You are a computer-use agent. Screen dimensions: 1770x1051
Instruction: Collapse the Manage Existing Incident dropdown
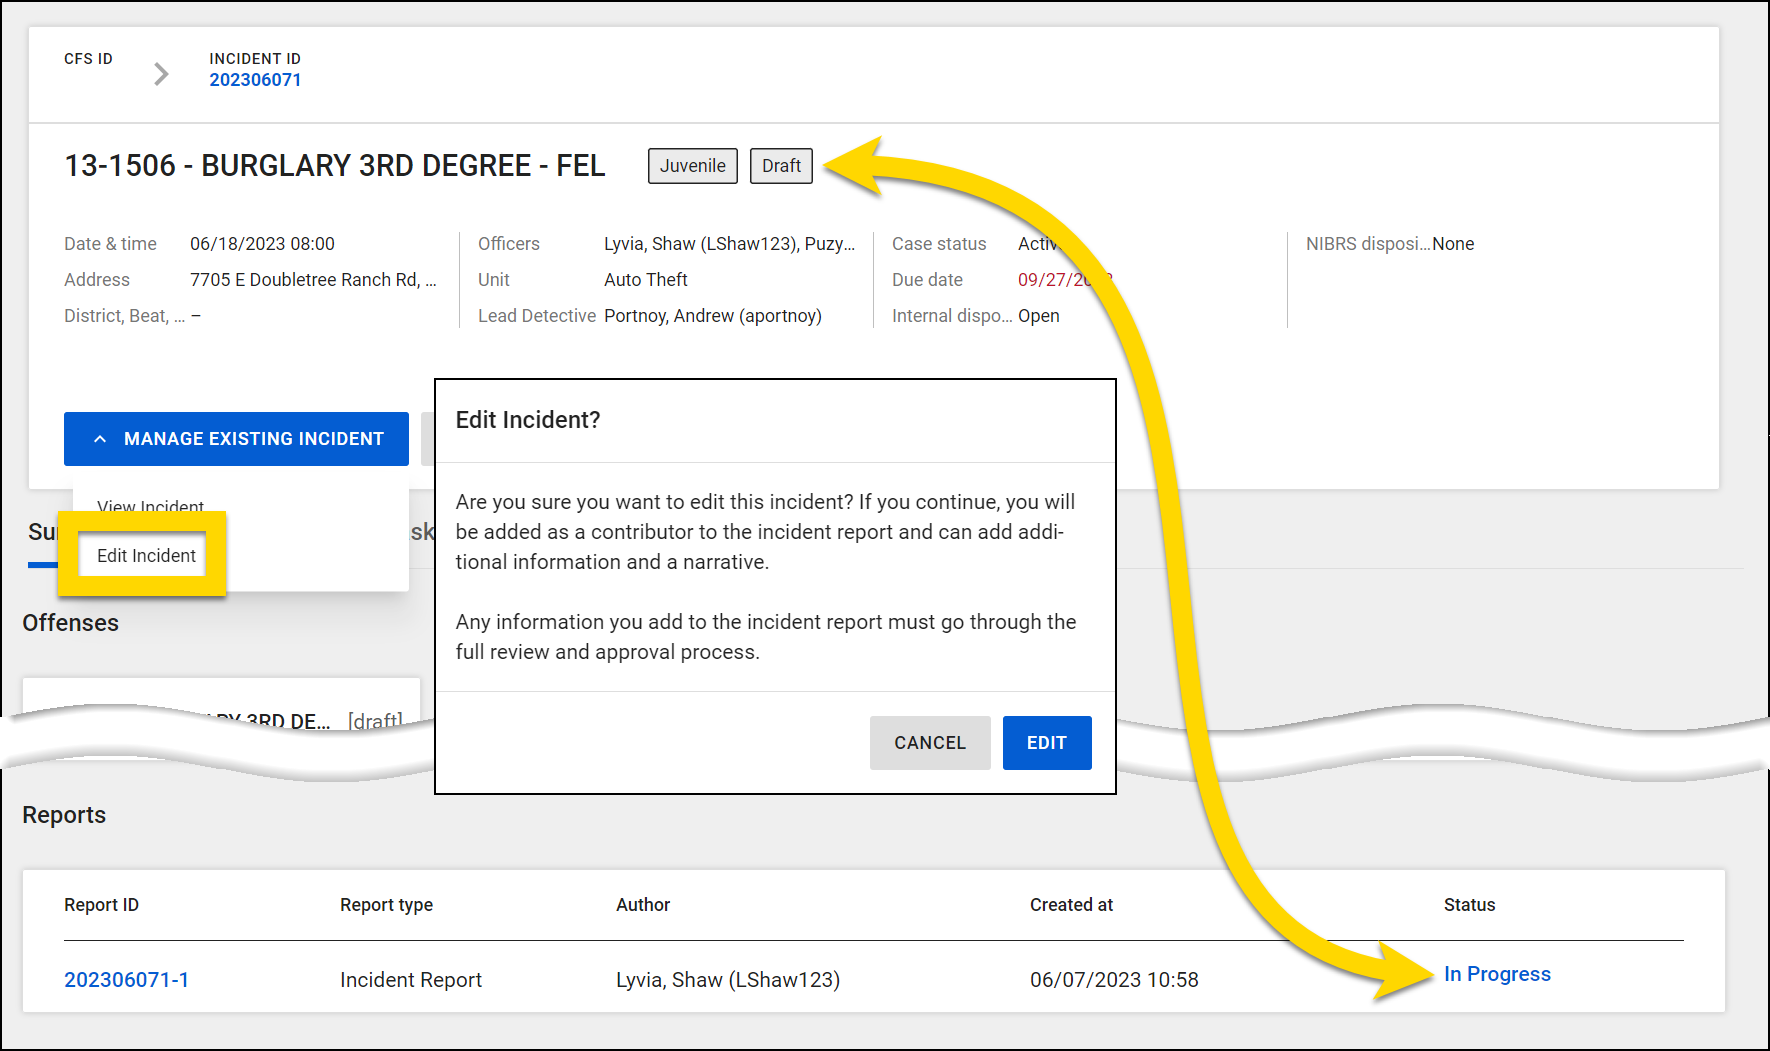point(236,438)
